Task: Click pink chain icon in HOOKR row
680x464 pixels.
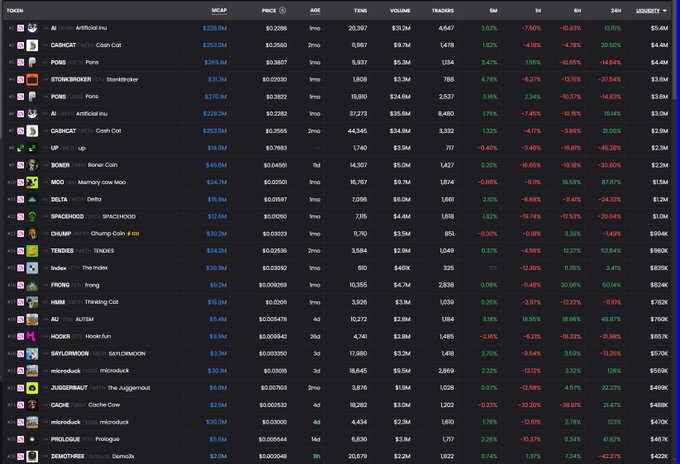Action: click(x=20, y=337)
